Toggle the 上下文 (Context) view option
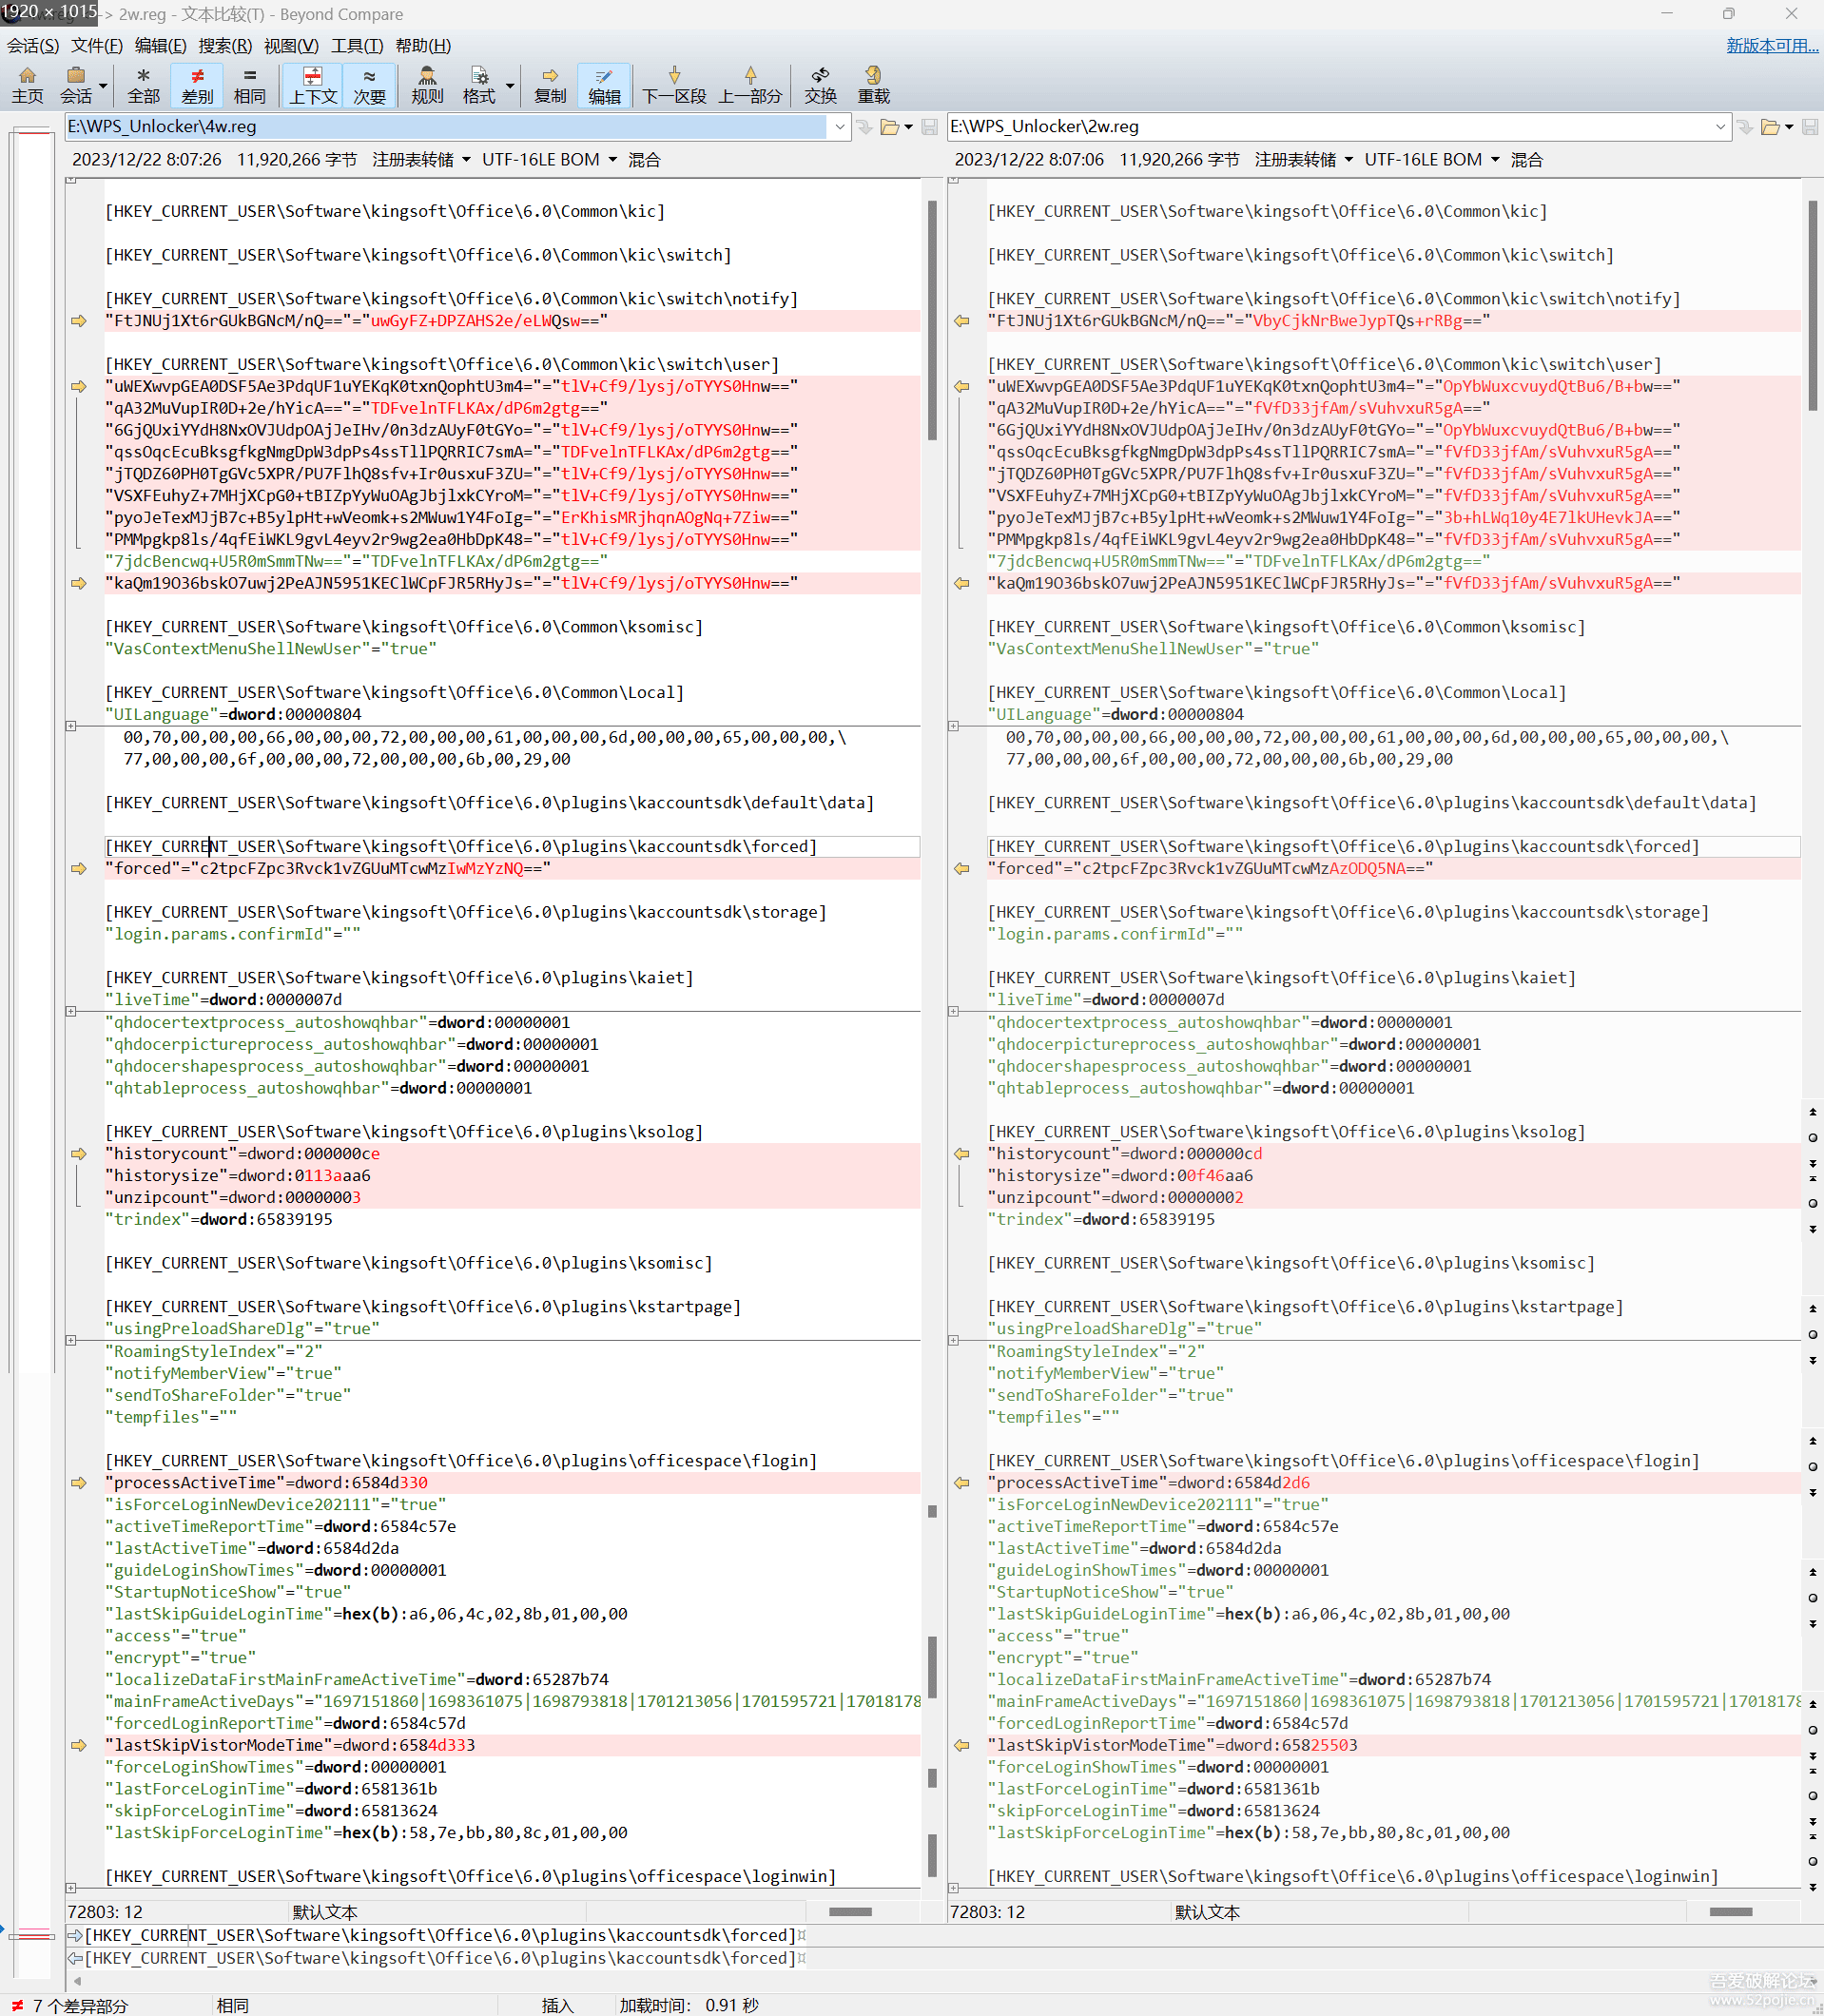This screenshot has height=2016, width=1824. [313, 85]
